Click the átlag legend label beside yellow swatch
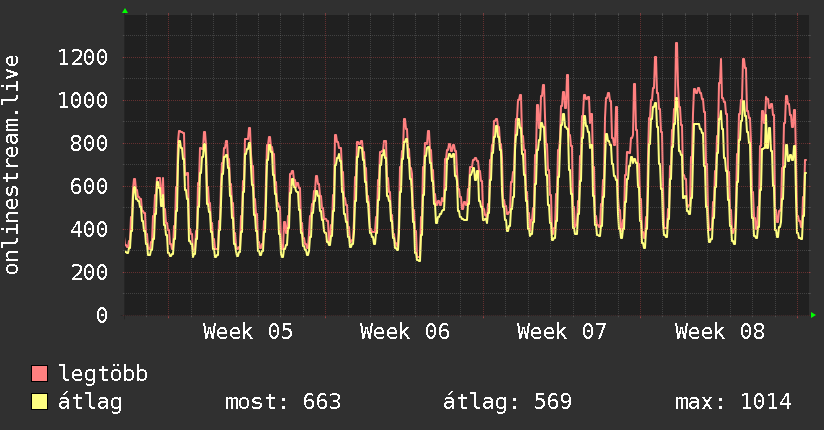Image resolution: width=824 pixels, height=430 pixels. tap(90, 402)
